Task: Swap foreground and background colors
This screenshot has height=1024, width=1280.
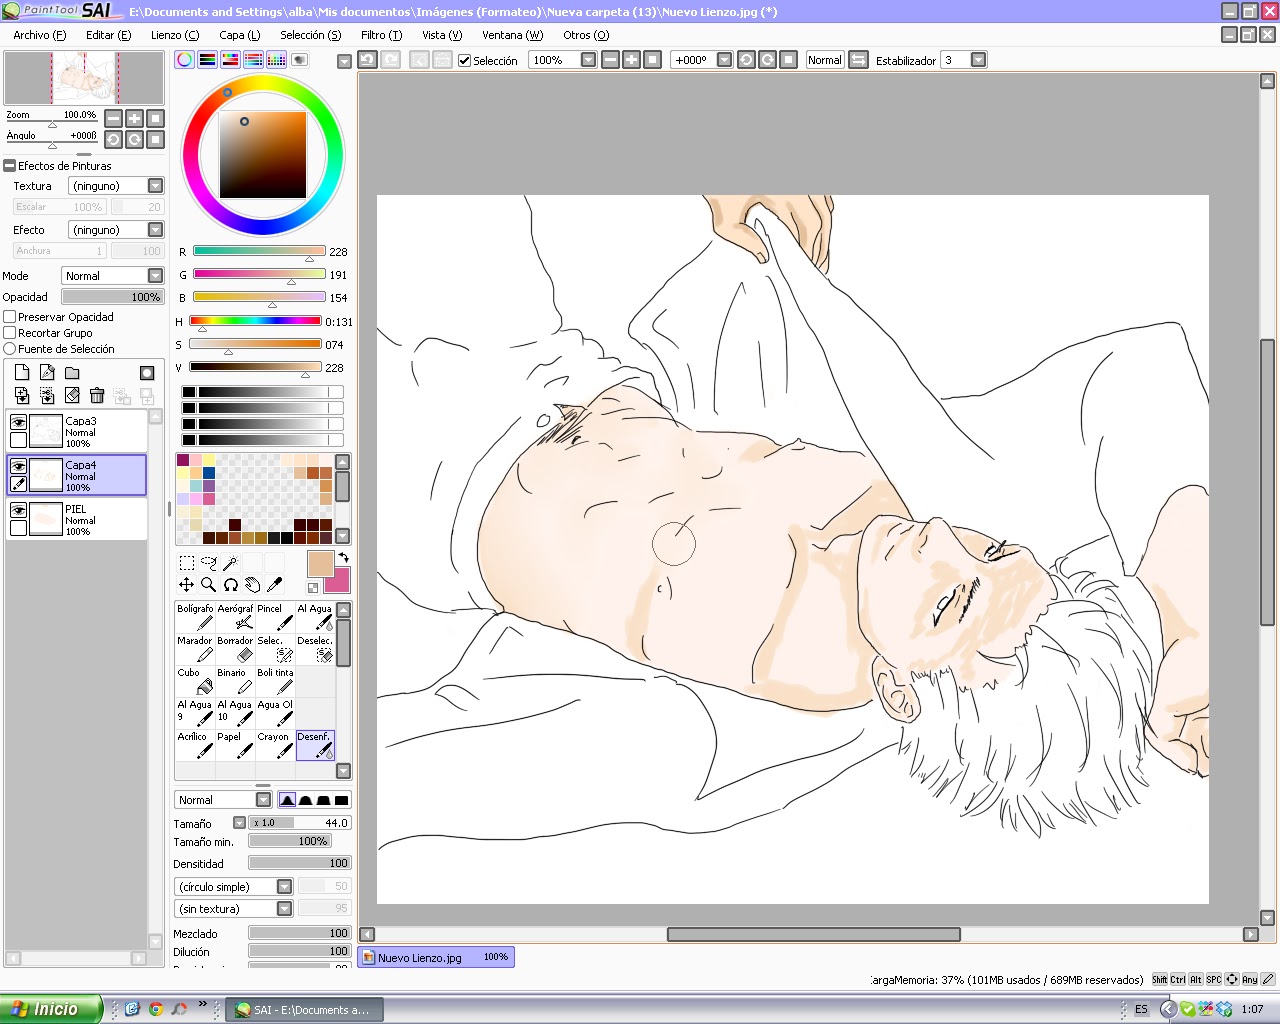Action: pyautogui.click(x=343, y=558)
